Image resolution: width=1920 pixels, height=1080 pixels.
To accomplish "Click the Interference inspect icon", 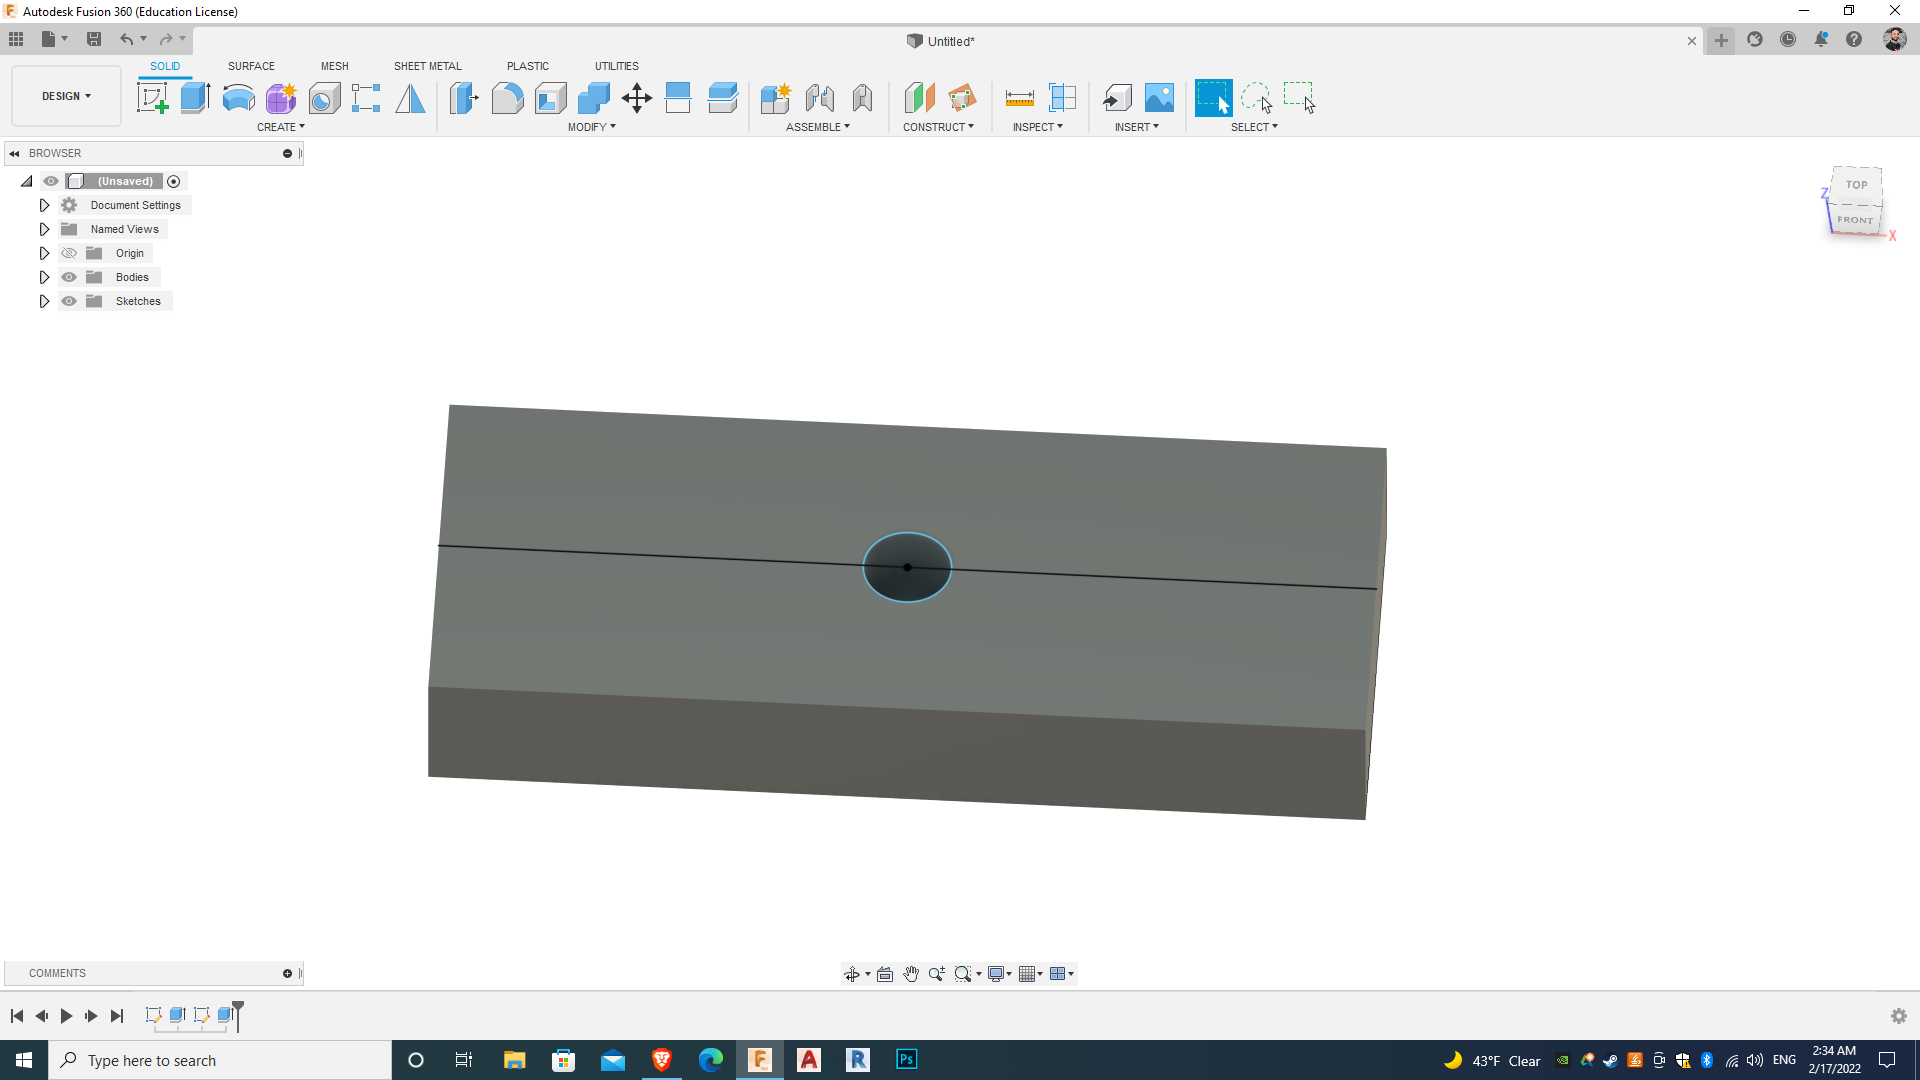I will [x=1062, y=98].
